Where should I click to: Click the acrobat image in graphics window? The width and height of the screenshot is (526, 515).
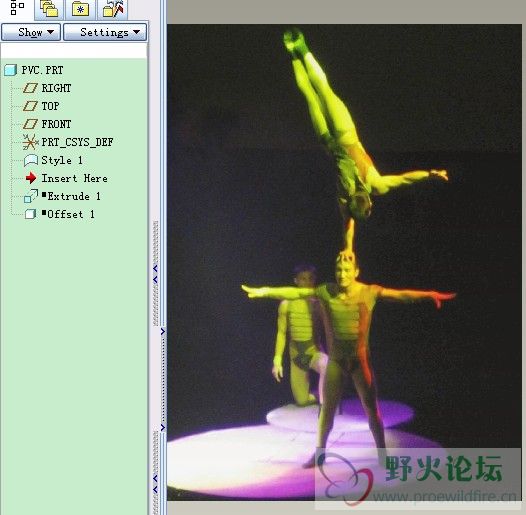(344, 262)
